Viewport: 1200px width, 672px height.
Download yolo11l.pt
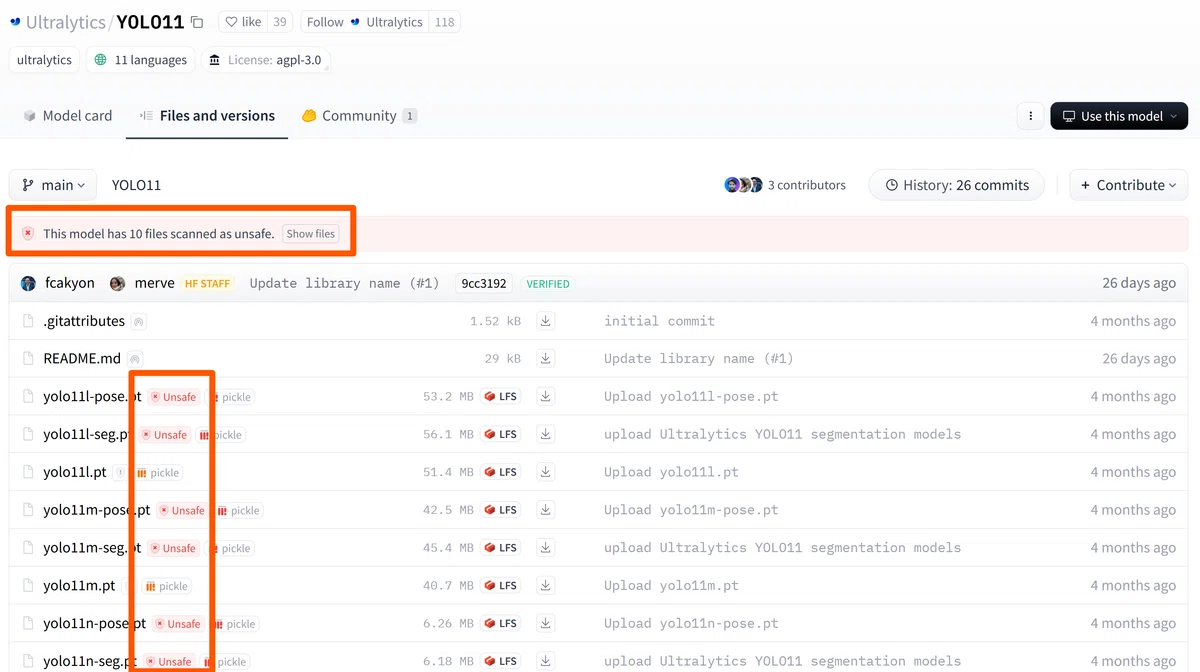pyautogui.click(x=546, y=472)
